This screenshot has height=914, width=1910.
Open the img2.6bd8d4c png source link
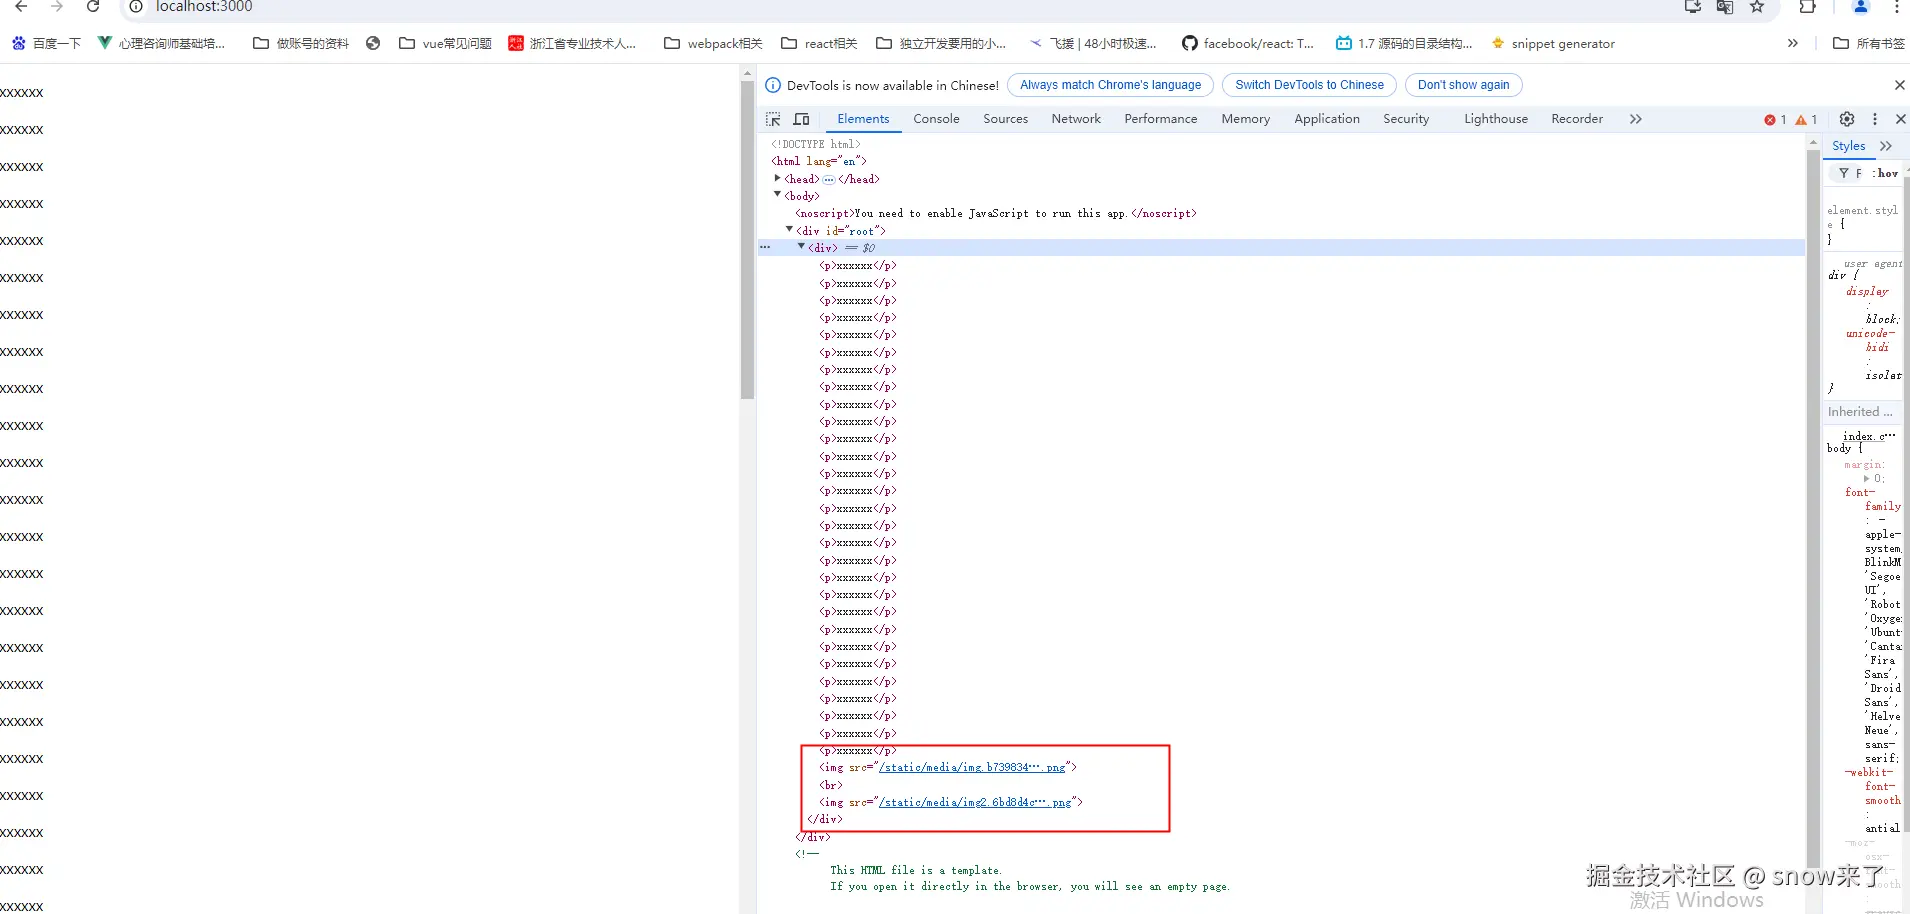click(x=975, y=802)
